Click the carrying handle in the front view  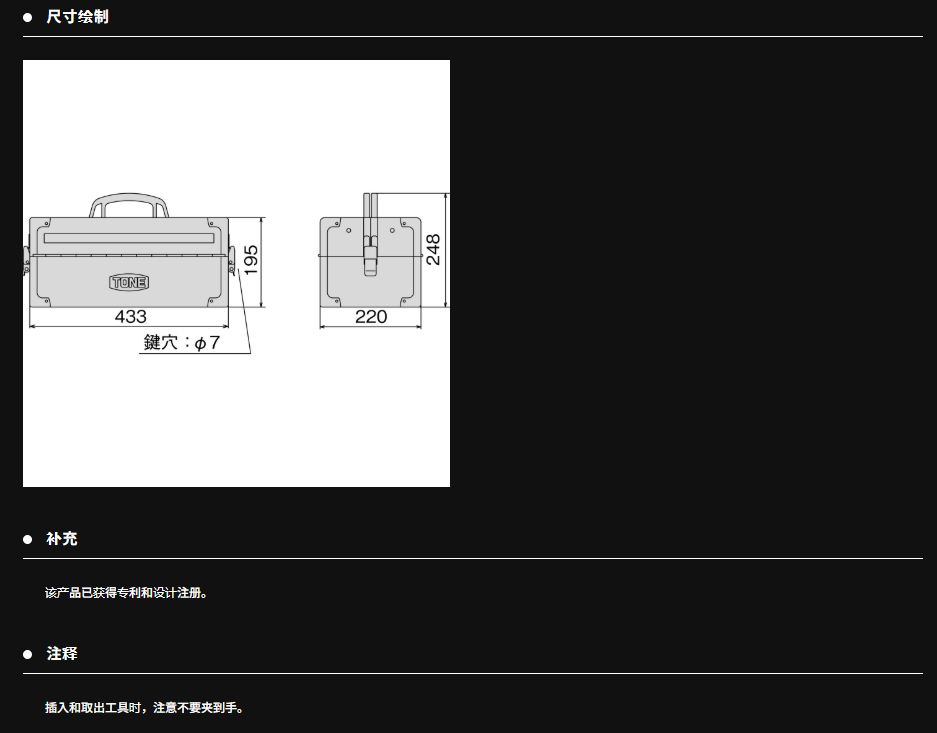[x=130, y=199]
